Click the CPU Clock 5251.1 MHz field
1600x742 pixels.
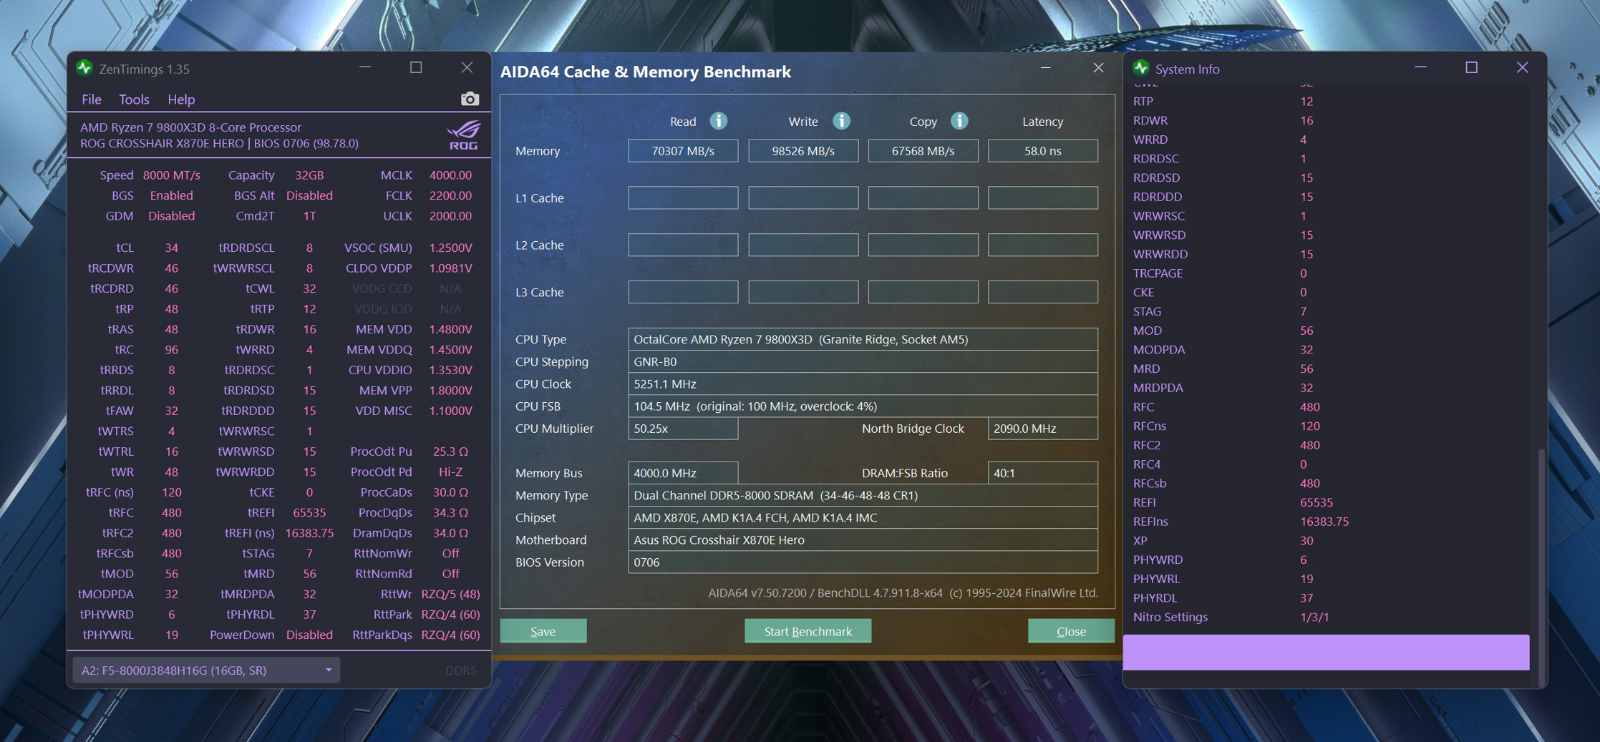pyautogui.click(x=863, y=384)
